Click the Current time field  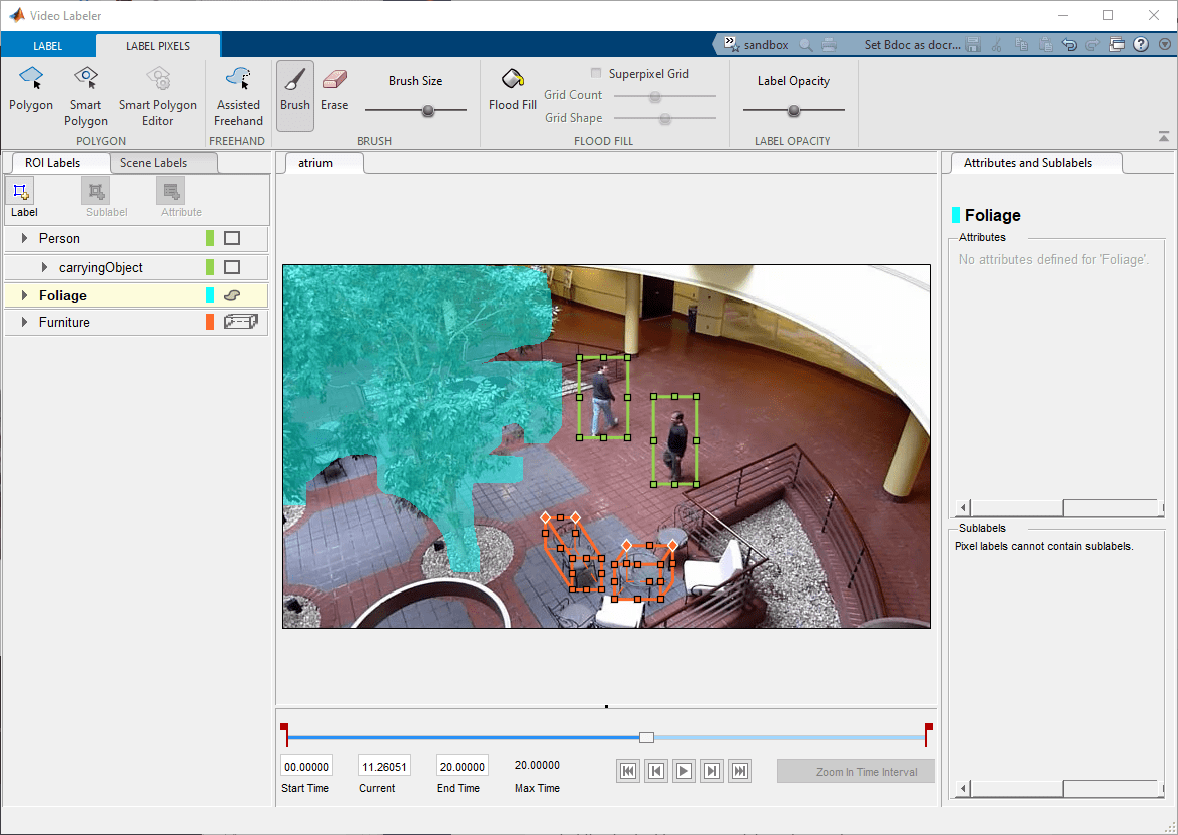click(x=384, y=767)
